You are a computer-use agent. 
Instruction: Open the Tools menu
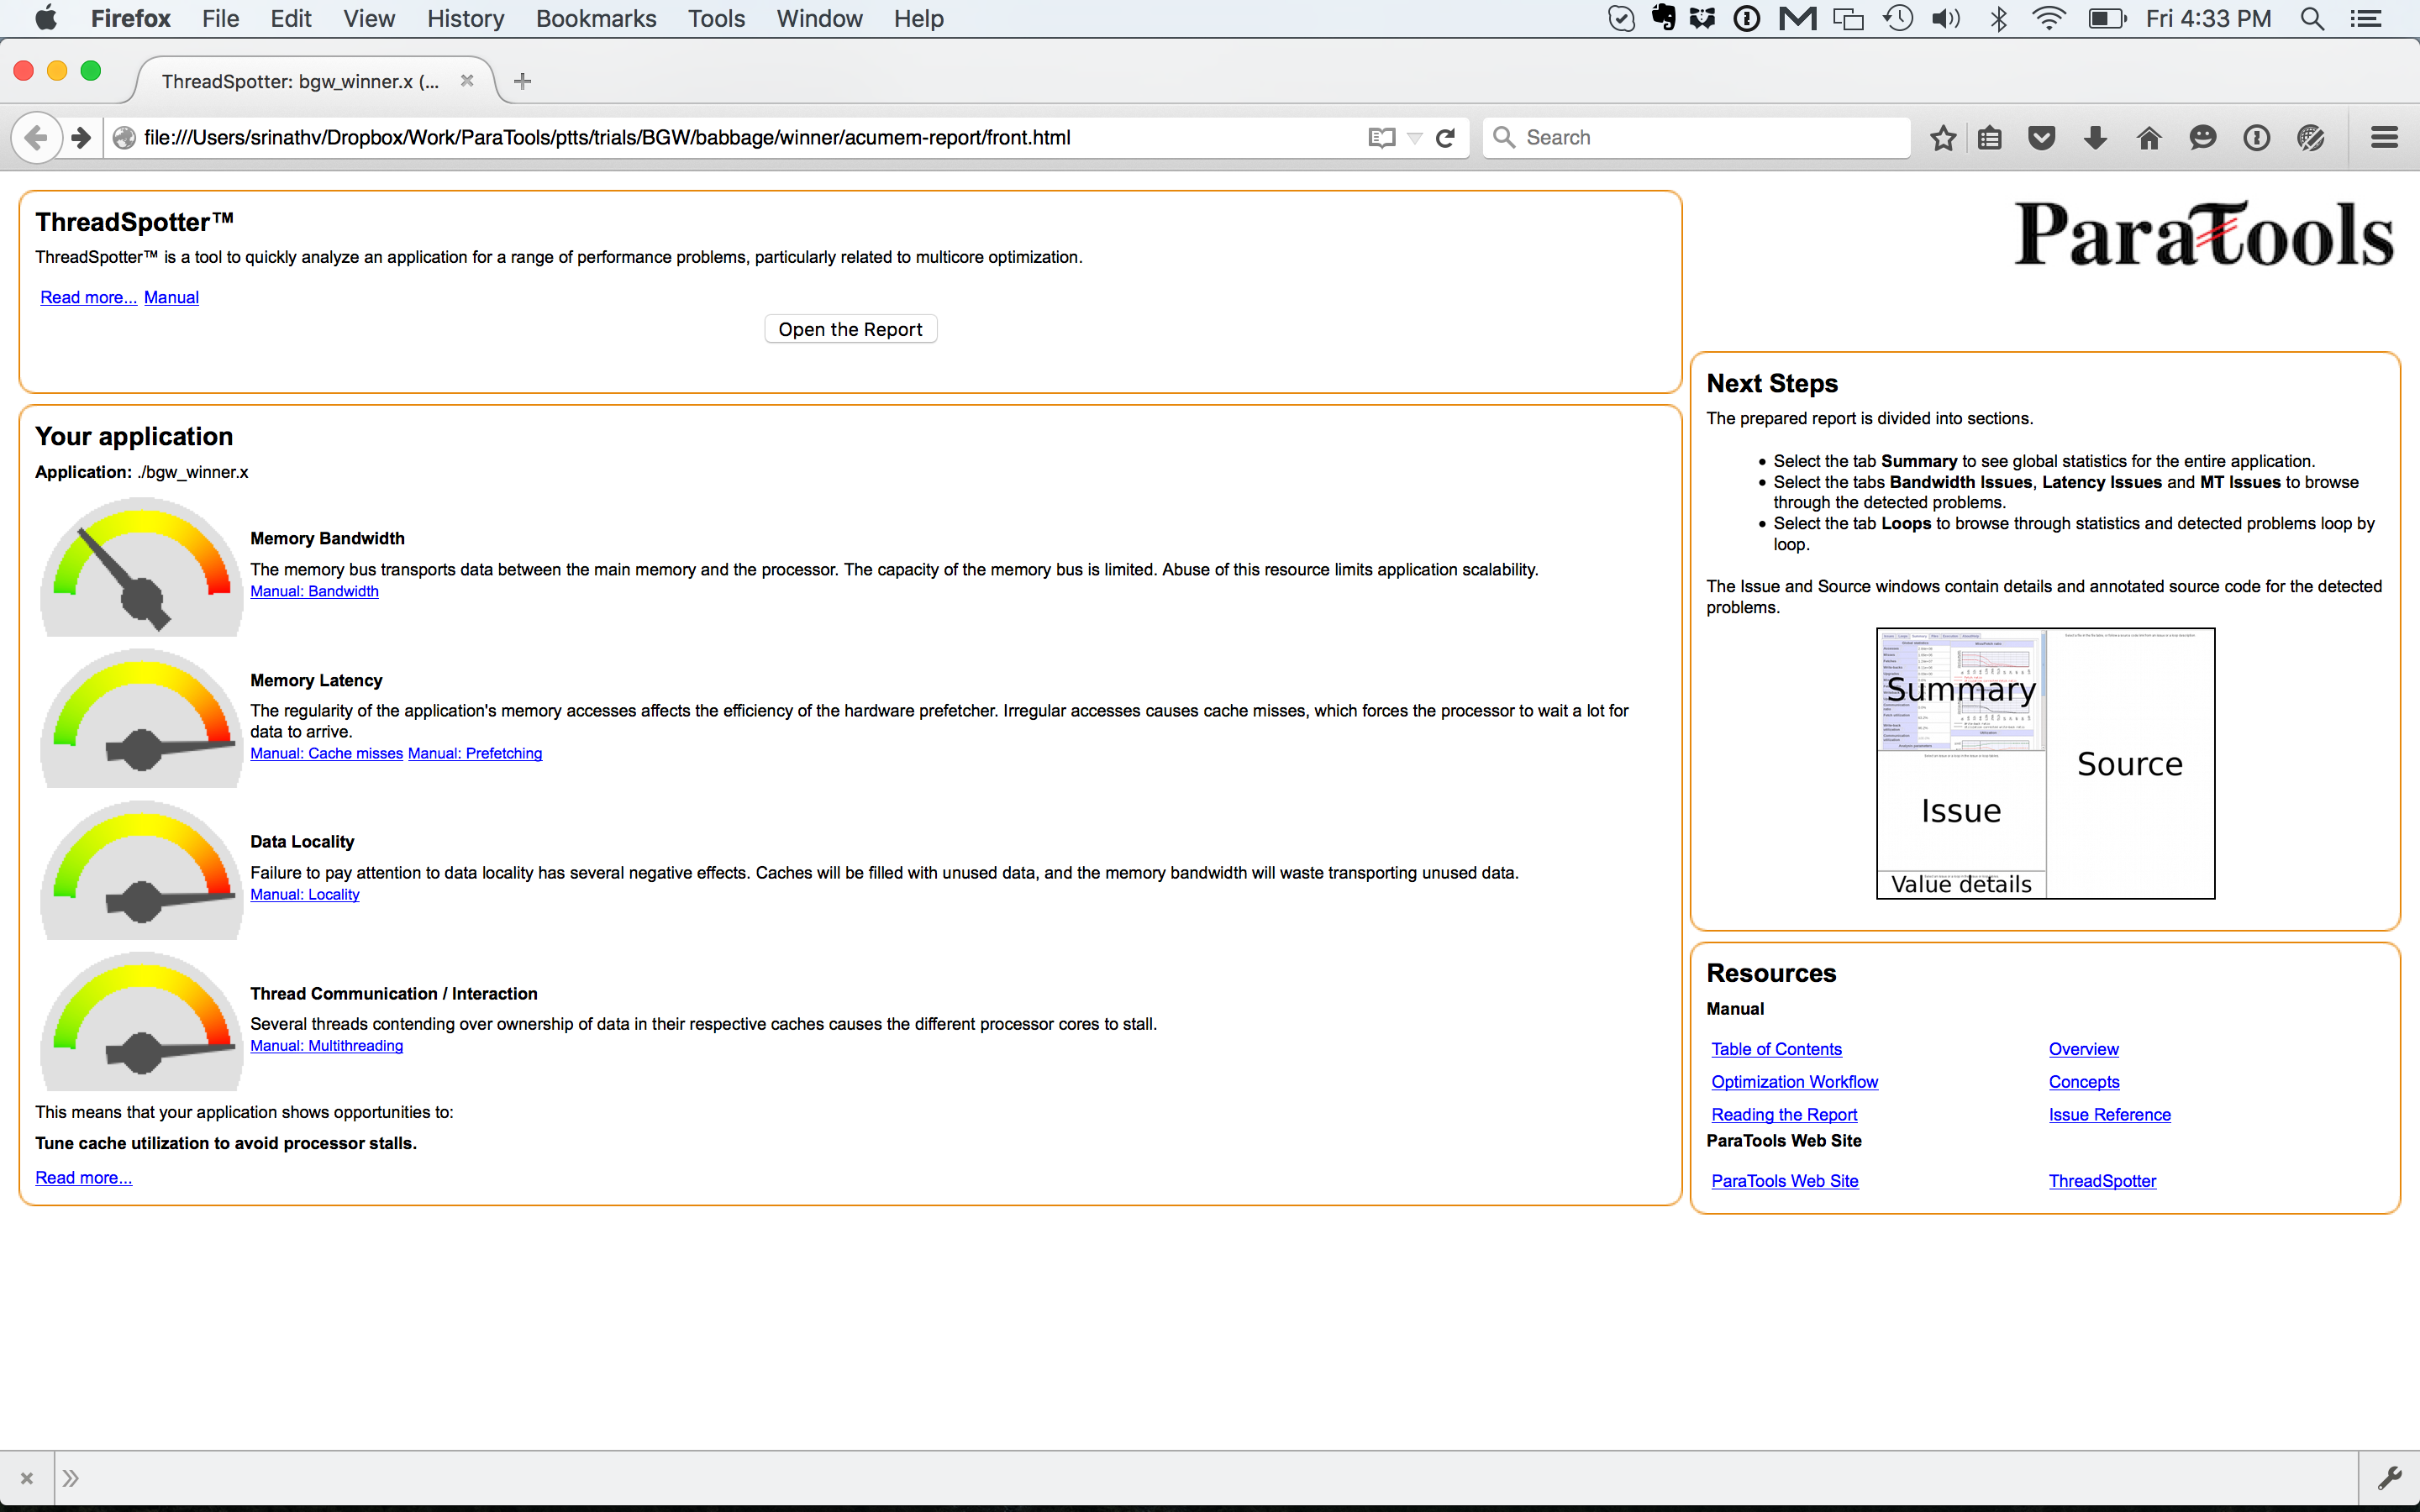coord(716,18)
